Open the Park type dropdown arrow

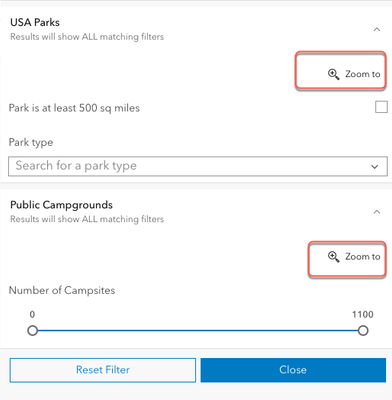pyautogui.click(x=375, y=166)
